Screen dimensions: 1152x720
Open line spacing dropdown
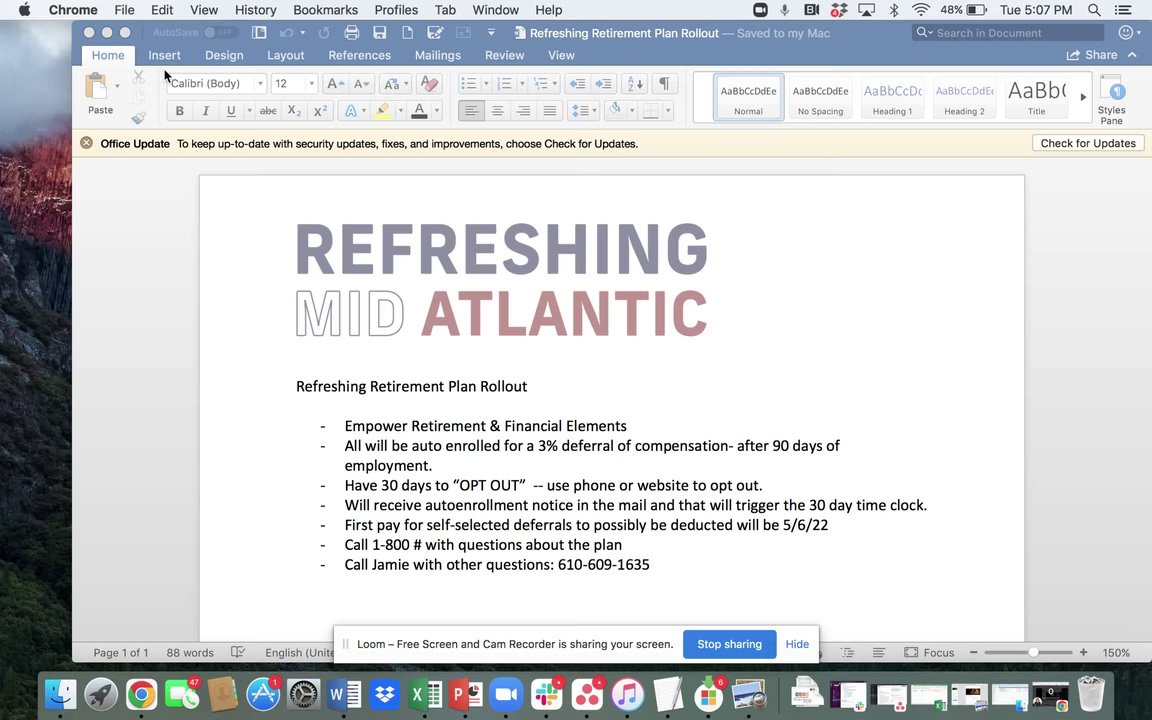[584, 111]
